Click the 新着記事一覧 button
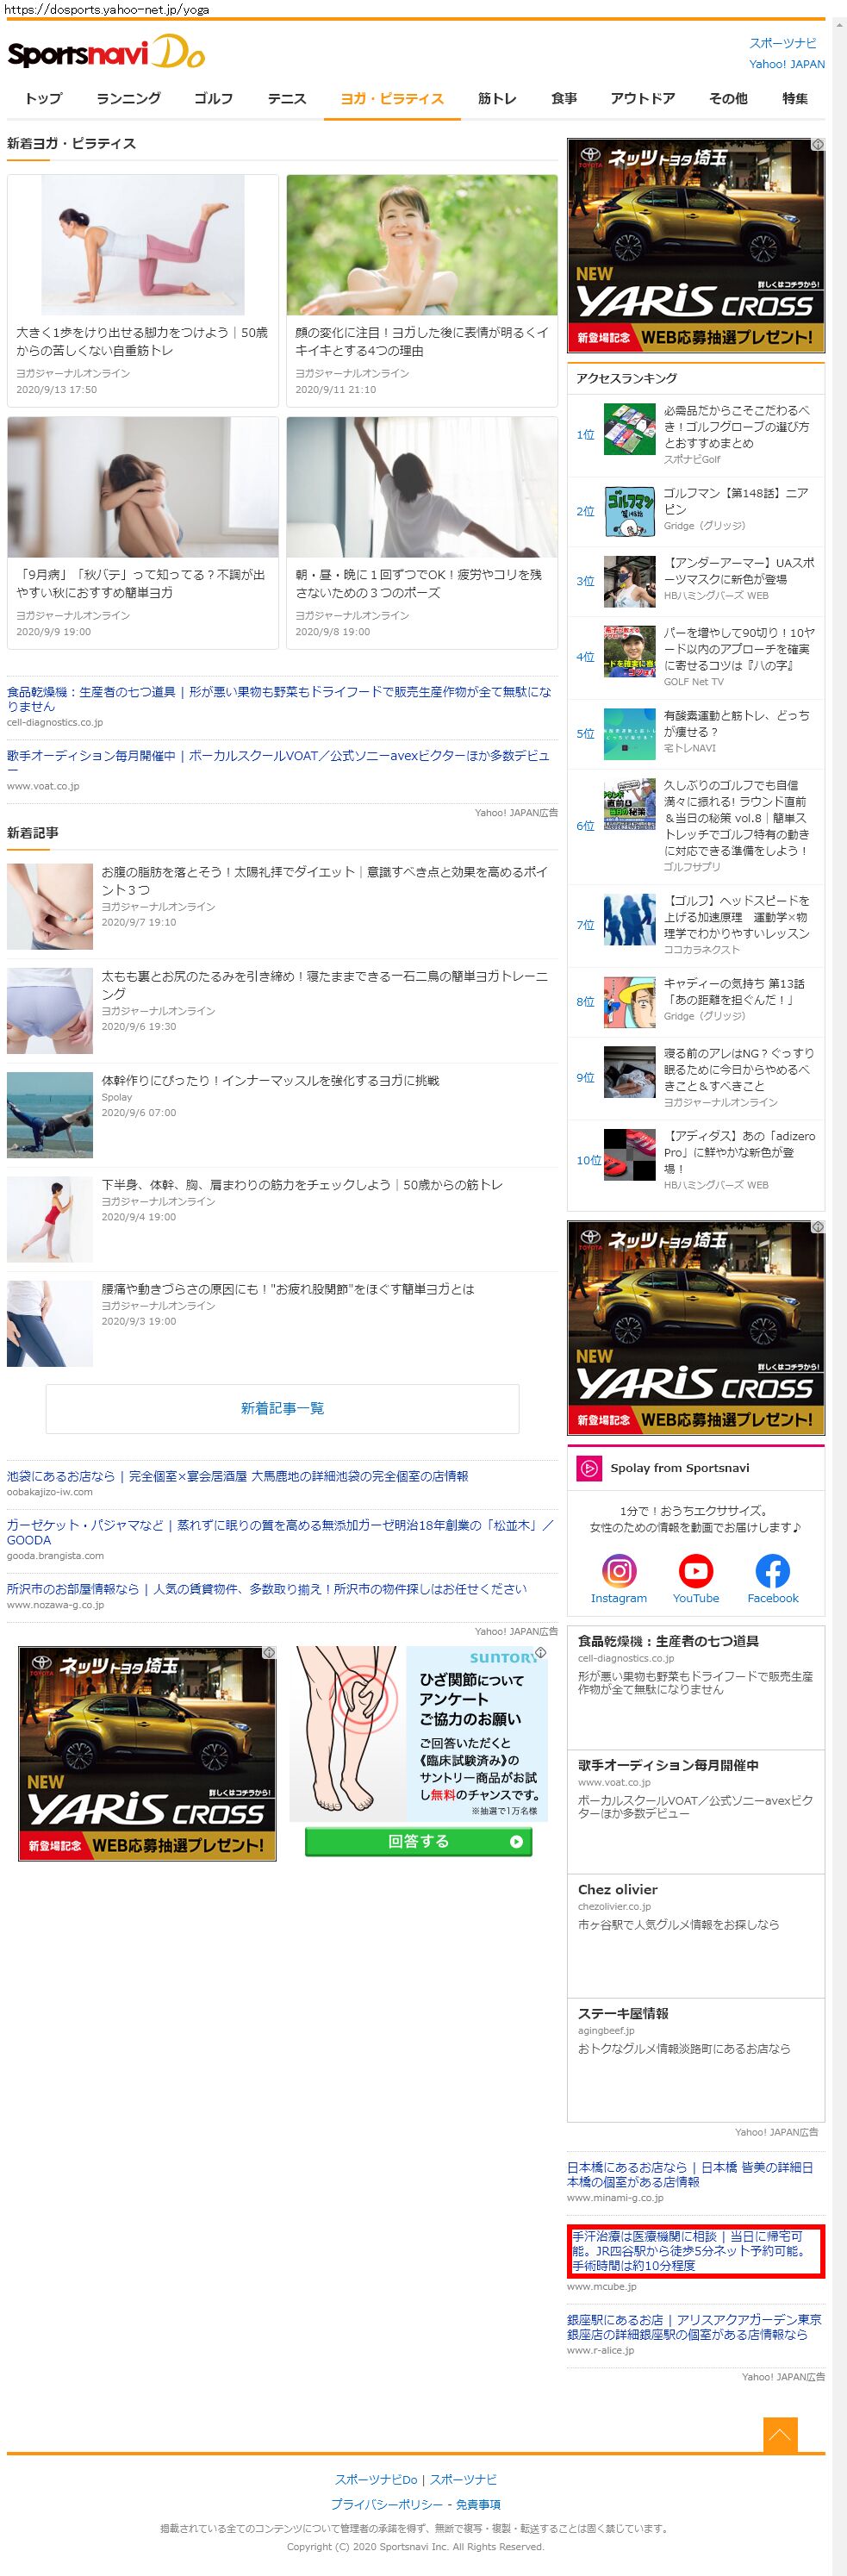Viewport: 847px width, 2576px height. [282, 1408]
